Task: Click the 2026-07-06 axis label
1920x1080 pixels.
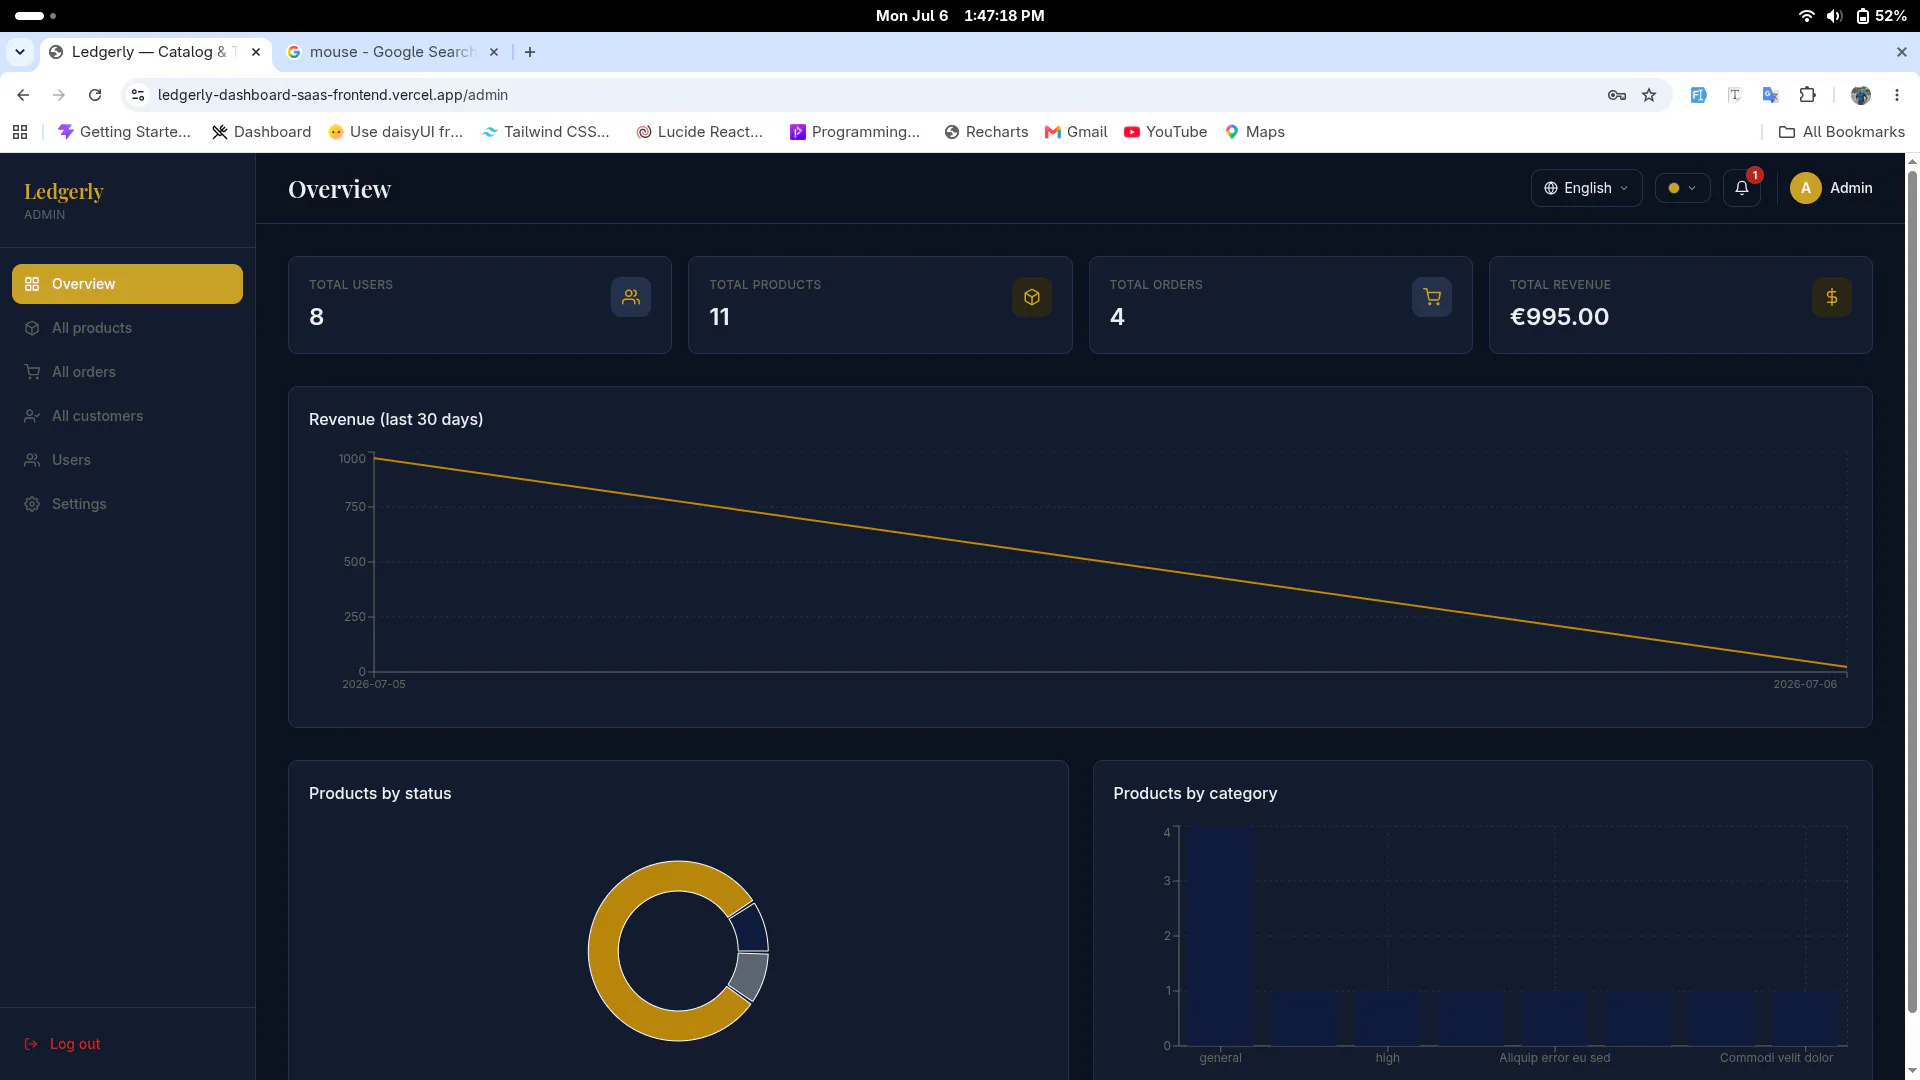Action: (x=1805, y=684)
